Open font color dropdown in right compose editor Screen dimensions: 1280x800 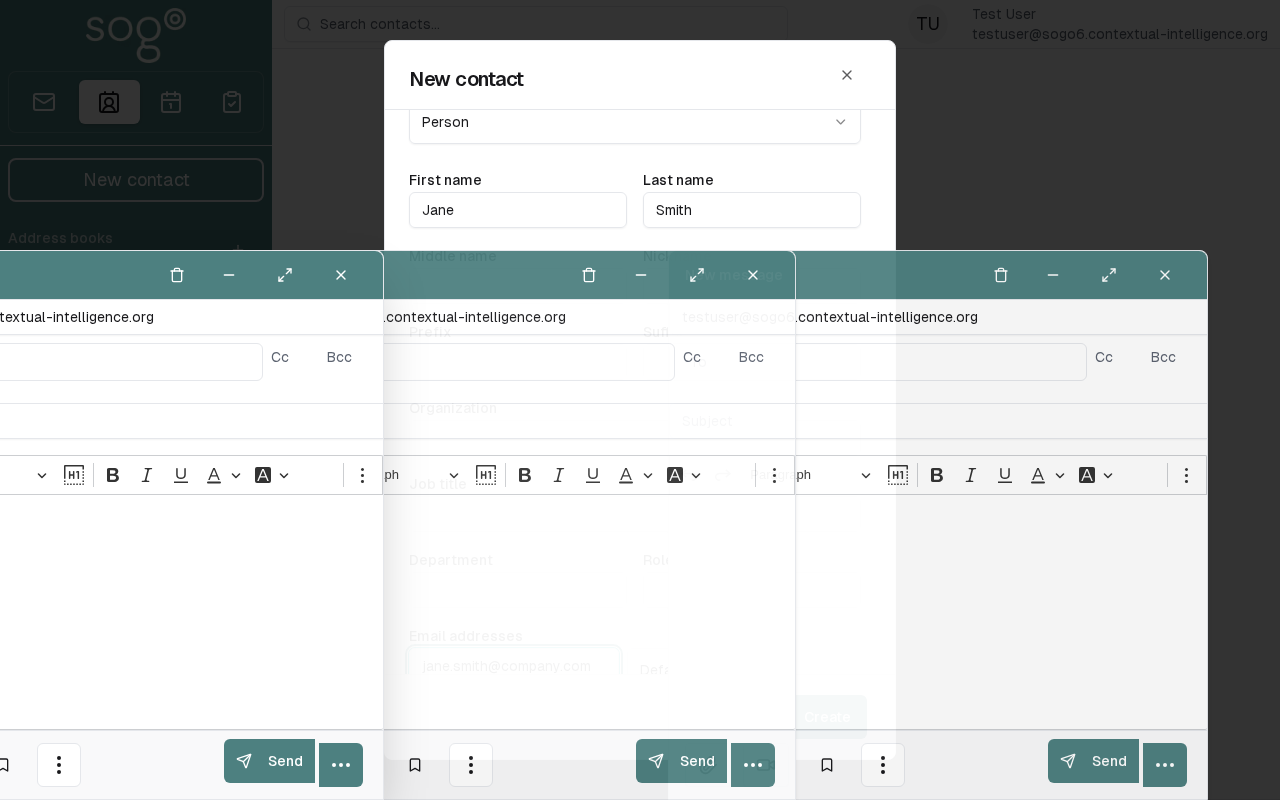click(x=1060, y=476)
